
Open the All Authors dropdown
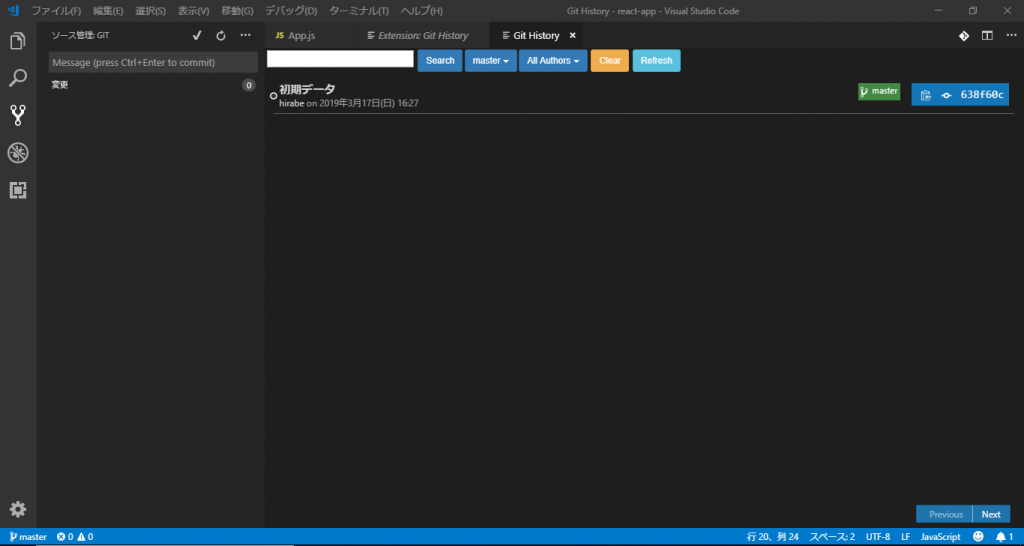tap(552, 61)
